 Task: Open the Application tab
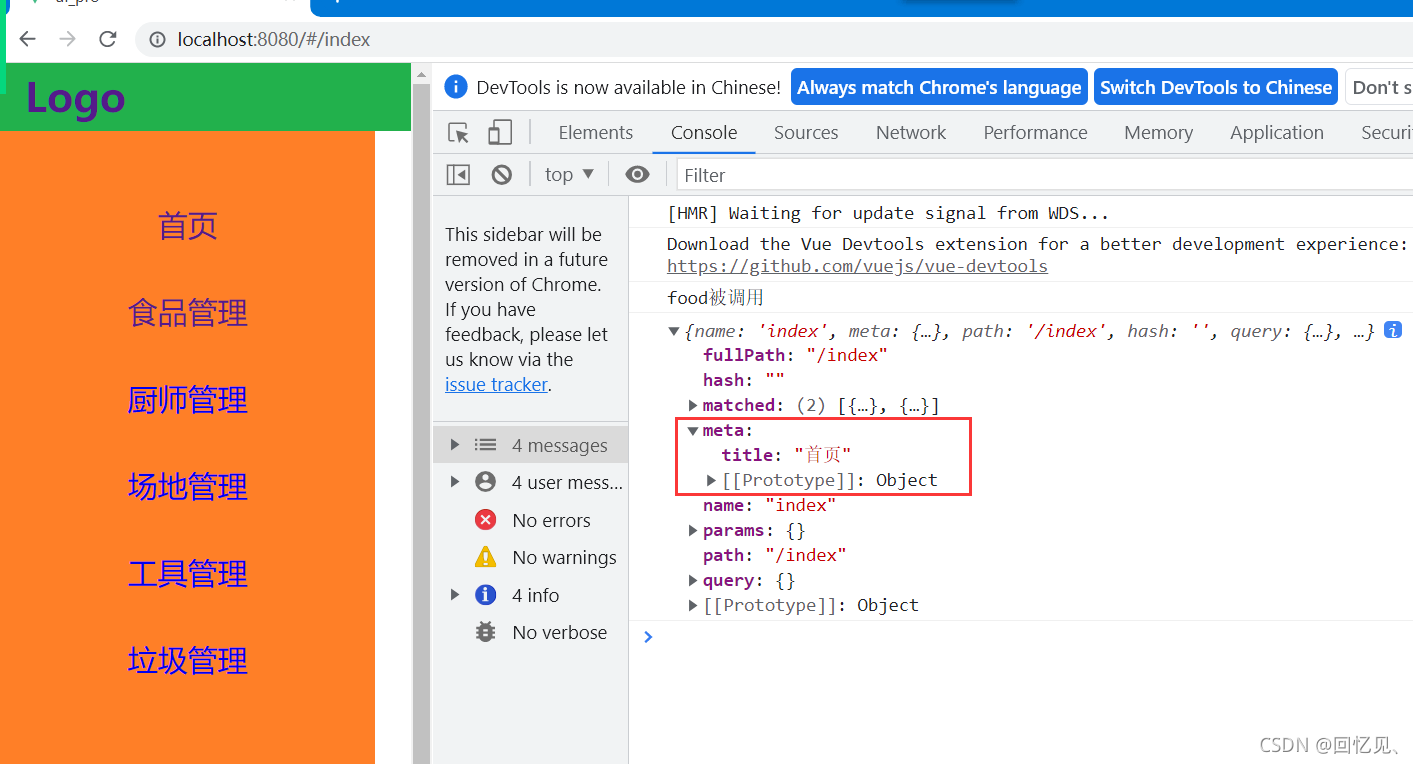click(1277, 133)
